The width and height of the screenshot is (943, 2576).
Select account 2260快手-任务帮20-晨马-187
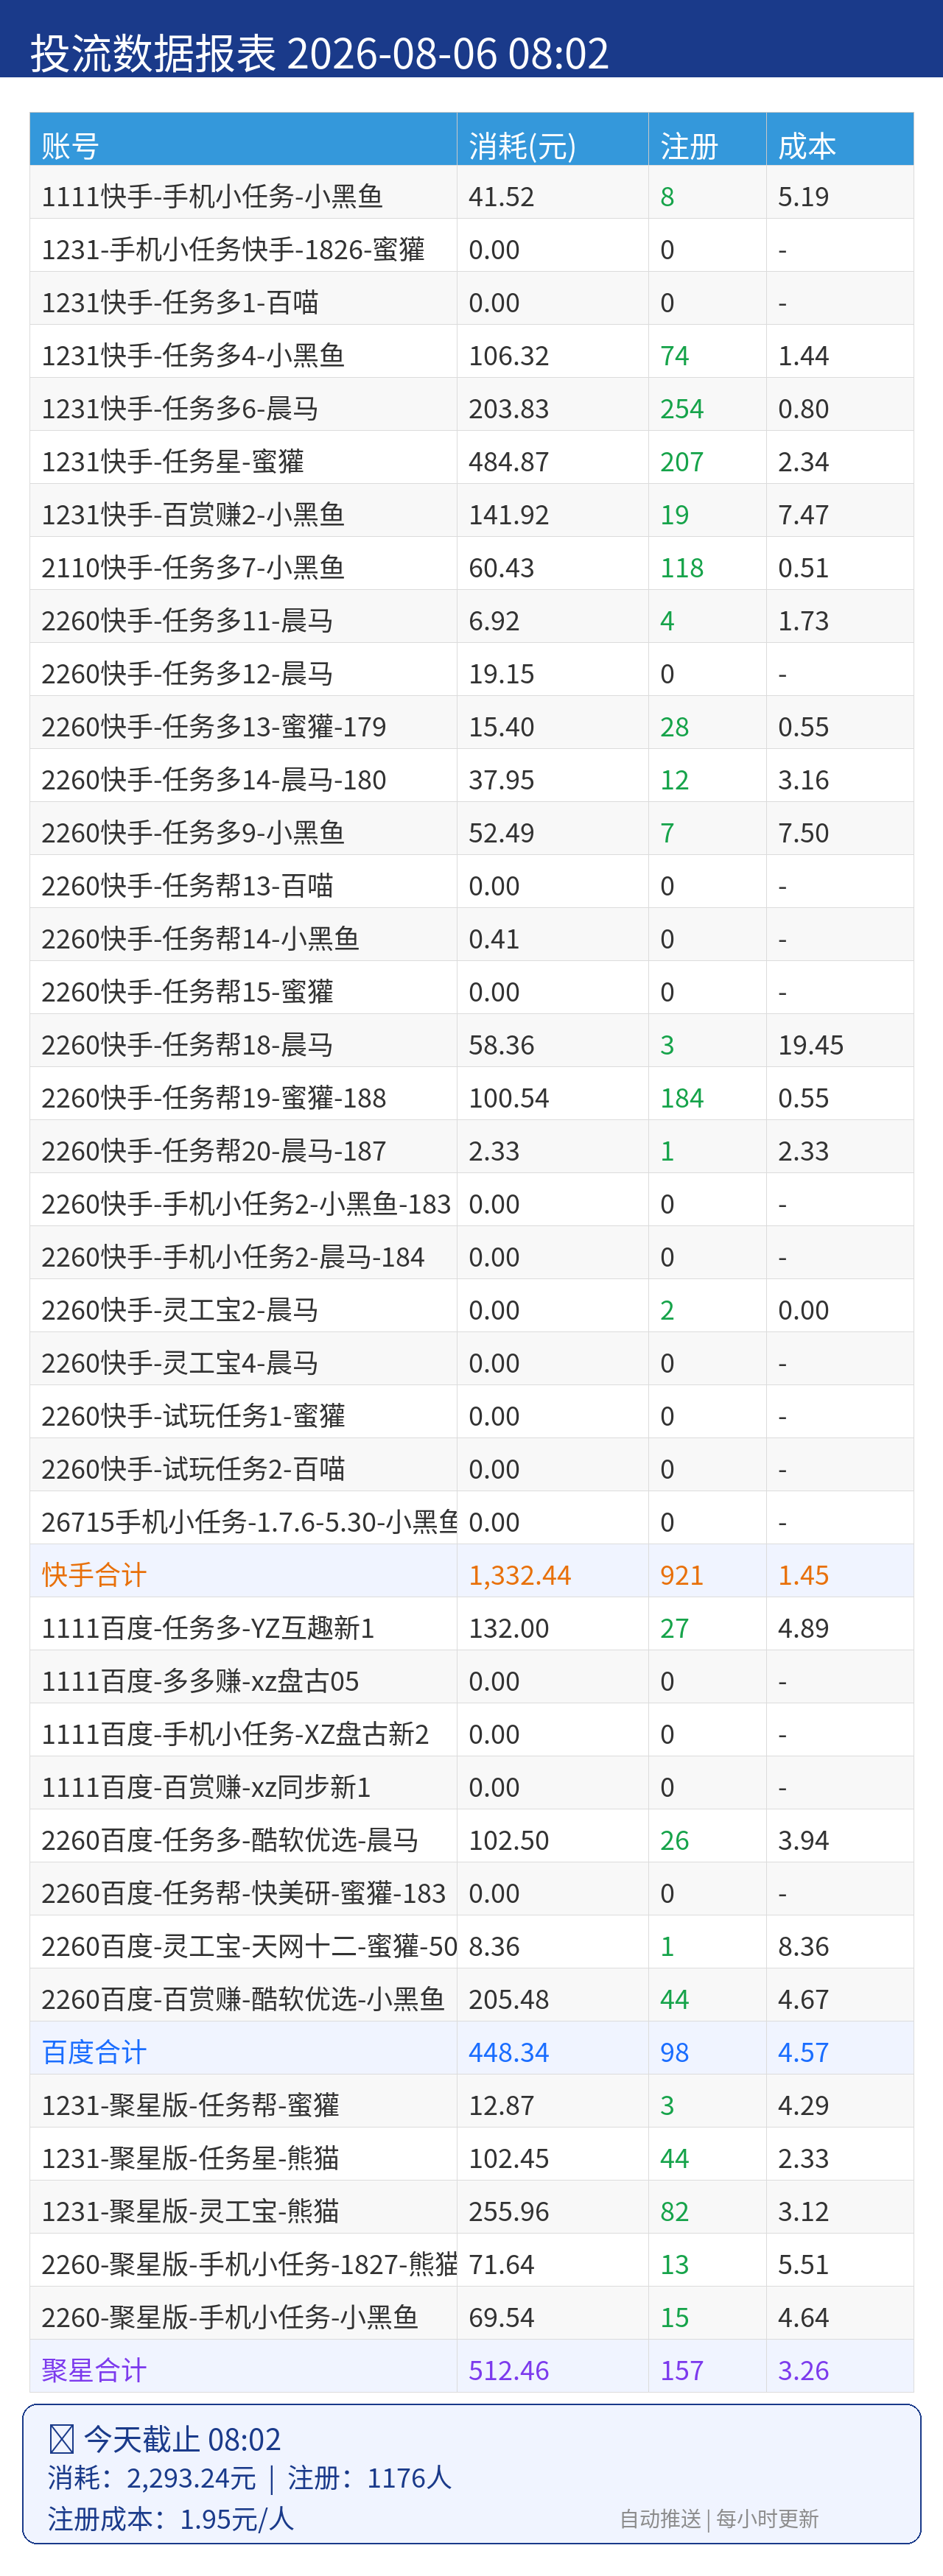(x=214, y=1151)
